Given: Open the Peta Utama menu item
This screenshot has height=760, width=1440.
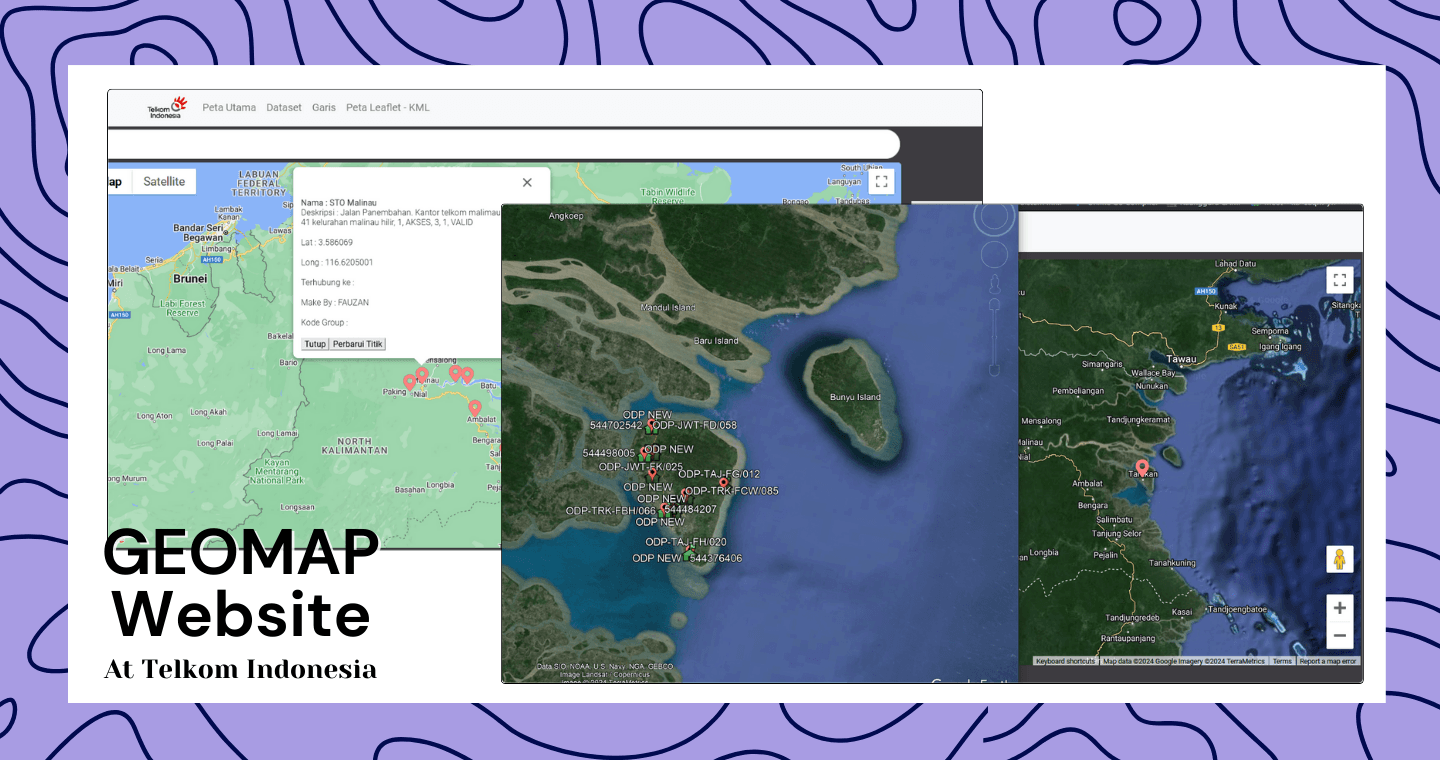Looking at the screenshot, I should [x=229, y=108].
